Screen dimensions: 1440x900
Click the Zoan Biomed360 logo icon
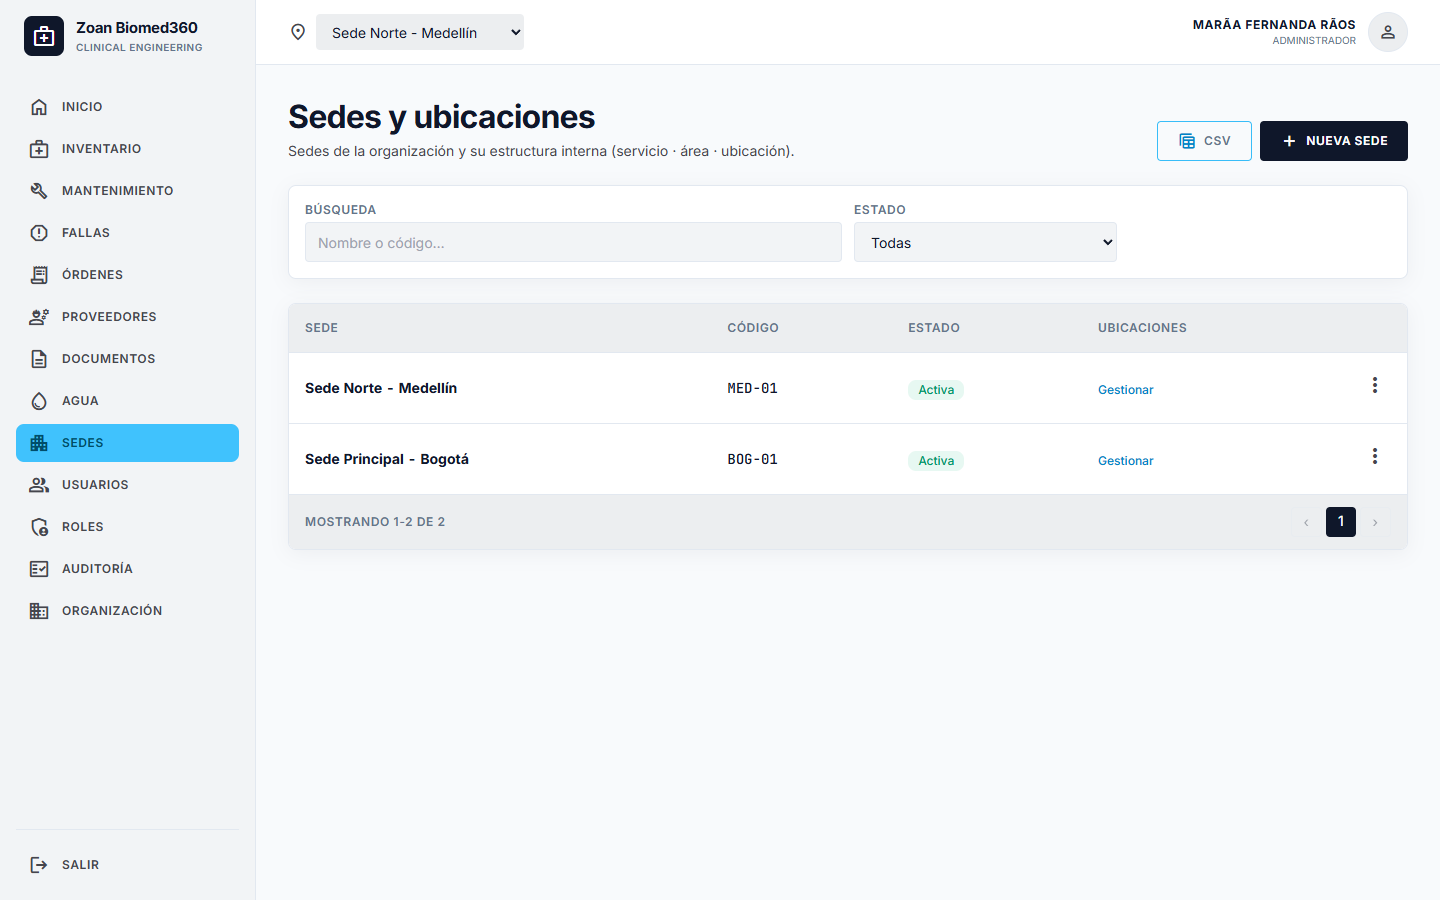[x=44, y=36]
